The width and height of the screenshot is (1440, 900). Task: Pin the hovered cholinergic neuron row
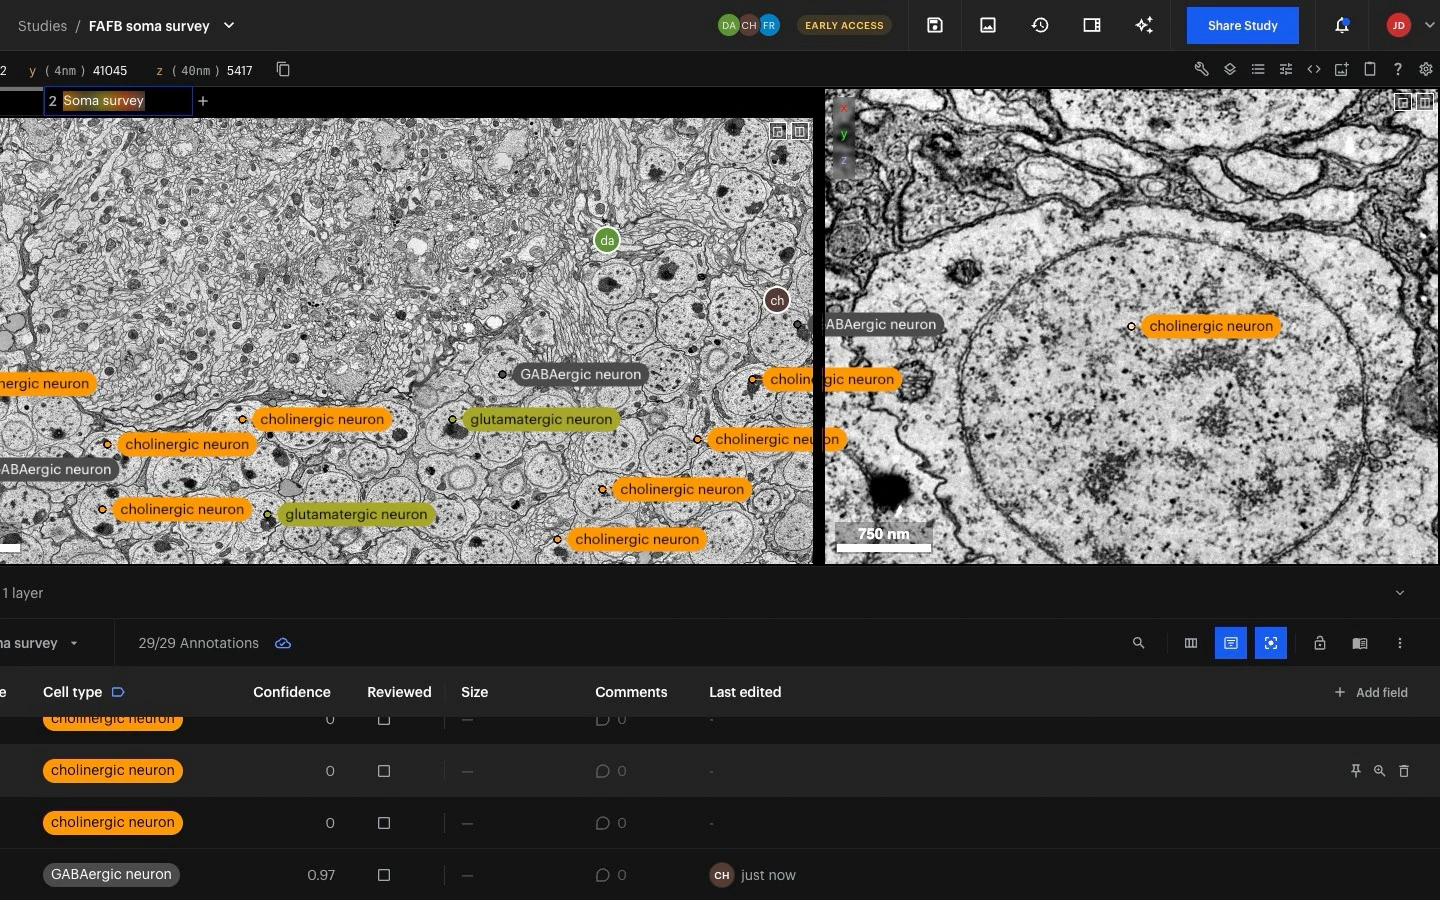click(x=1356, y=771)
